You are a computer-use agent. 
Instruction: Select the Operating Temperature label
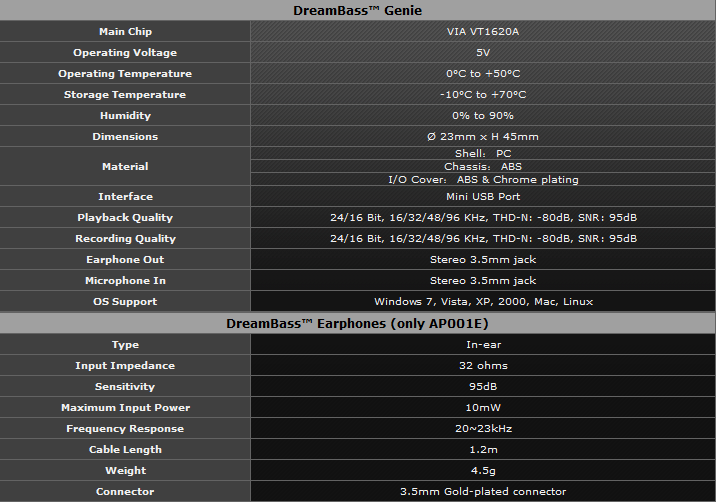125,74
